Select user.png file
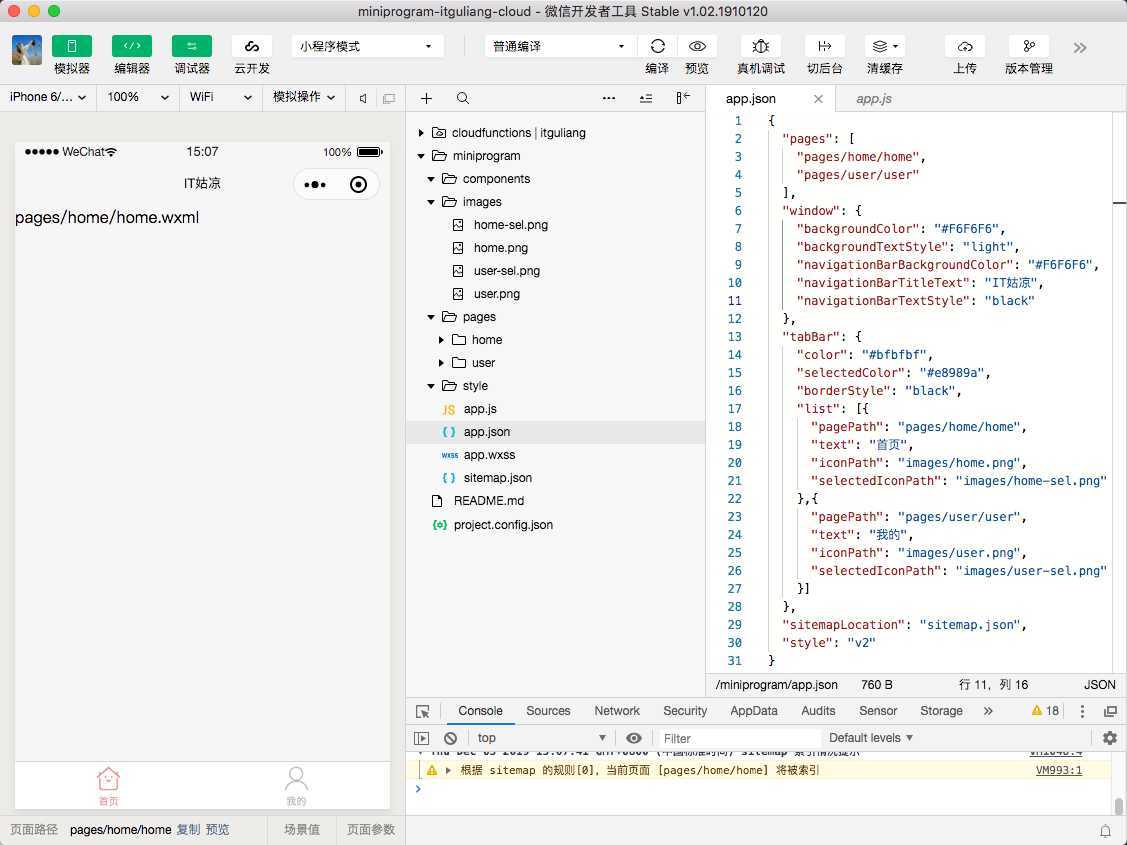Screen dimensions: 1127x845 [x=497, y=294]
